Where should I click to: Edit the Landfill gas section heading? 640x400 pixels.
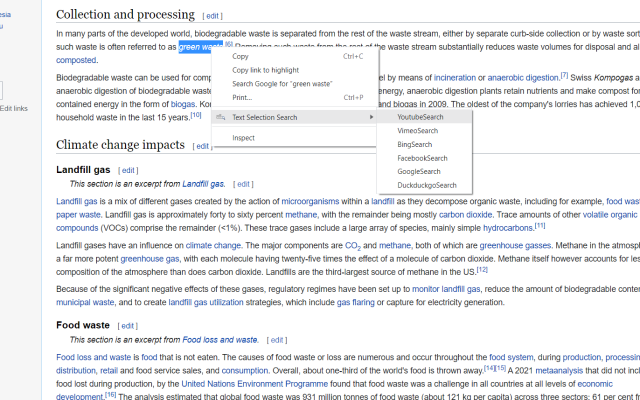[x=128, y=170]
